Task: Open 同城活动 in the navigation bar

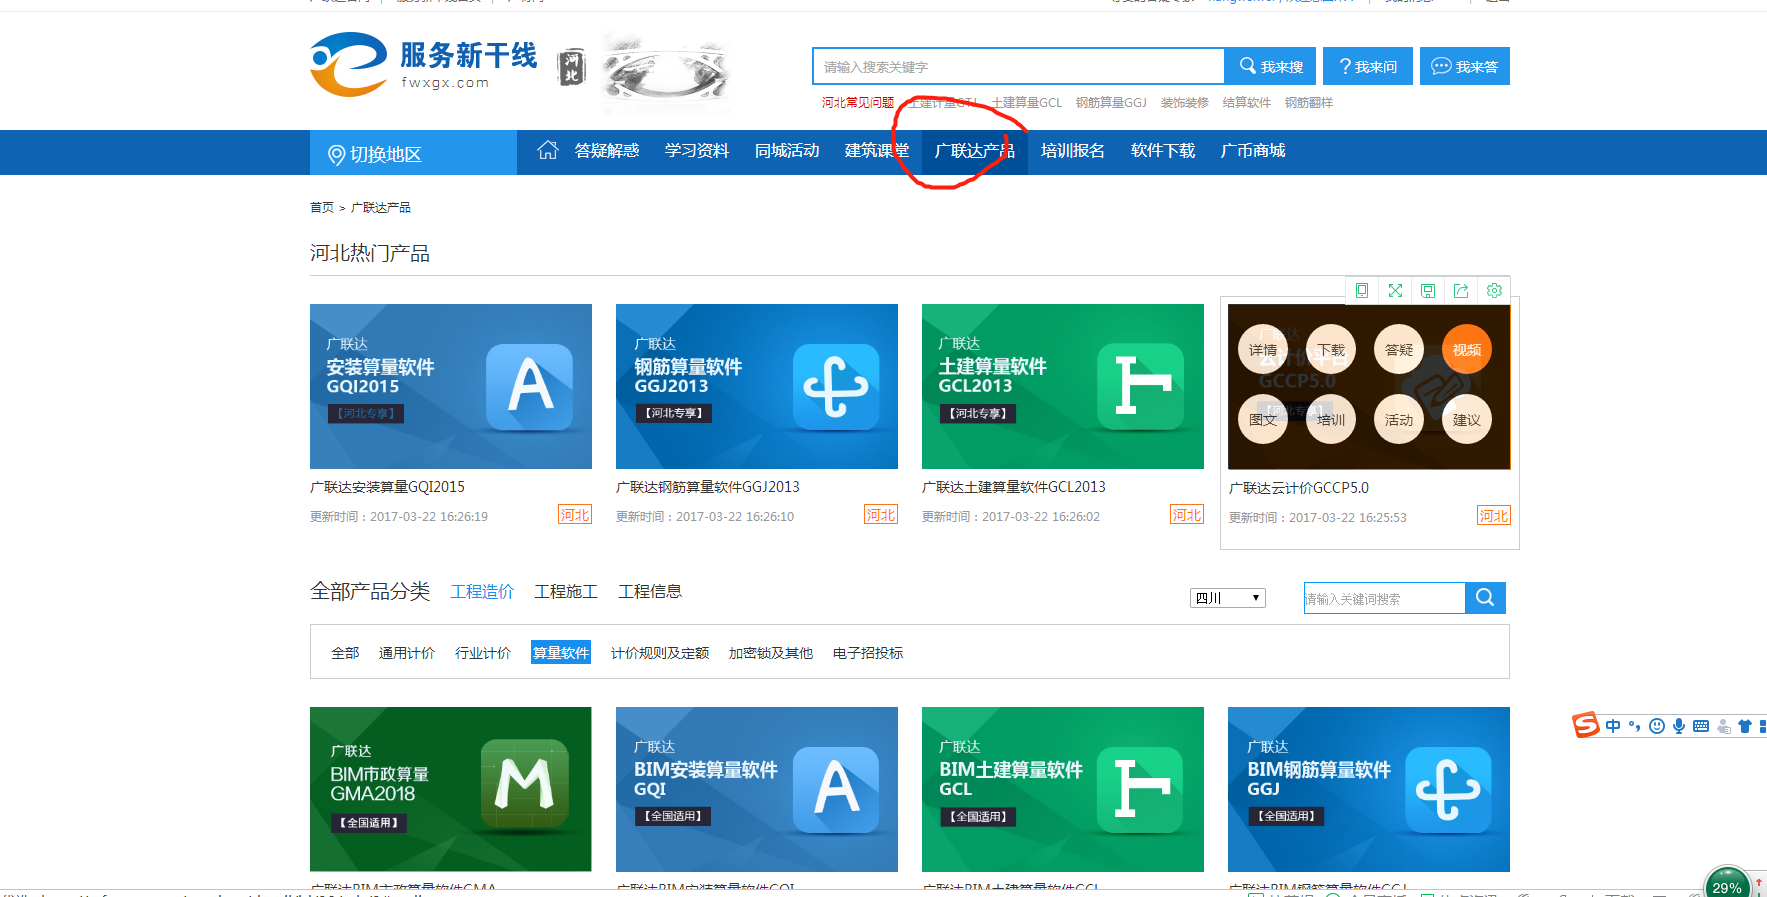Action: tap(787, 150)
